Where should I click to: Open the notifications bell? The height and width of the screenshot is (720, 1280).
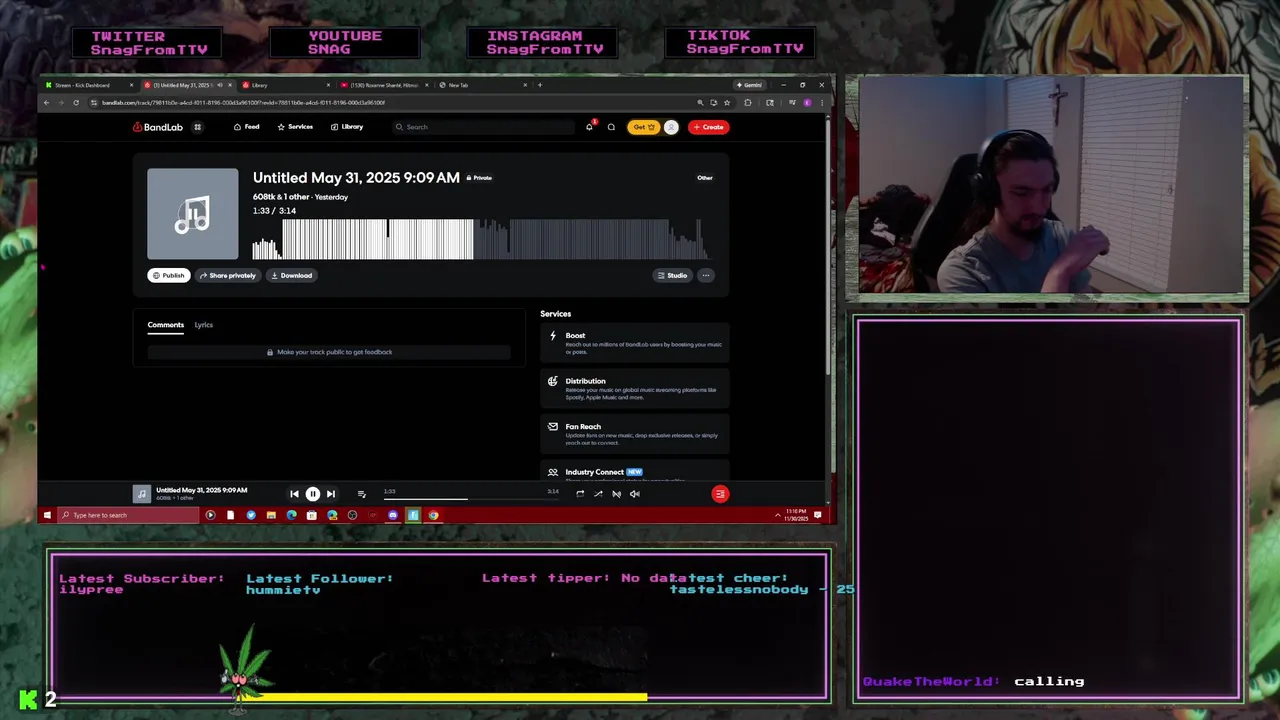589,127
